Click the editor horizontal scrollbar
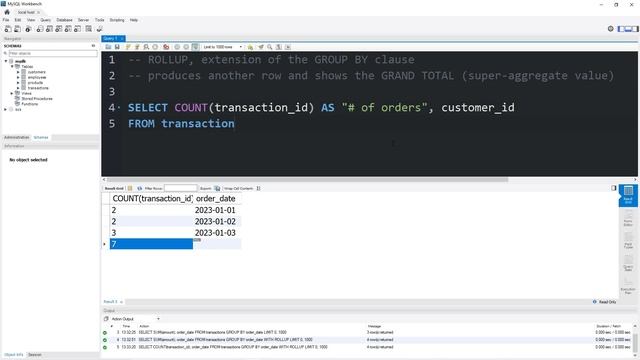Image resolution: width=640 pixels, height=360 pixels. pos(307,180)
